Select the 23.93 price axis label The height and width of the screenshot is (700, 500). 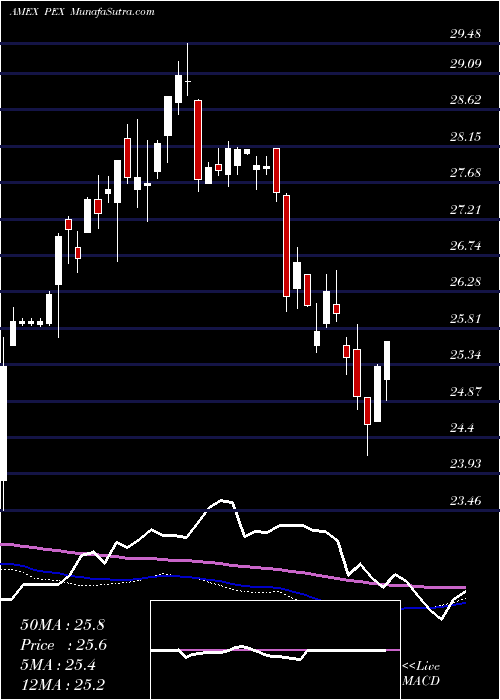466,464
